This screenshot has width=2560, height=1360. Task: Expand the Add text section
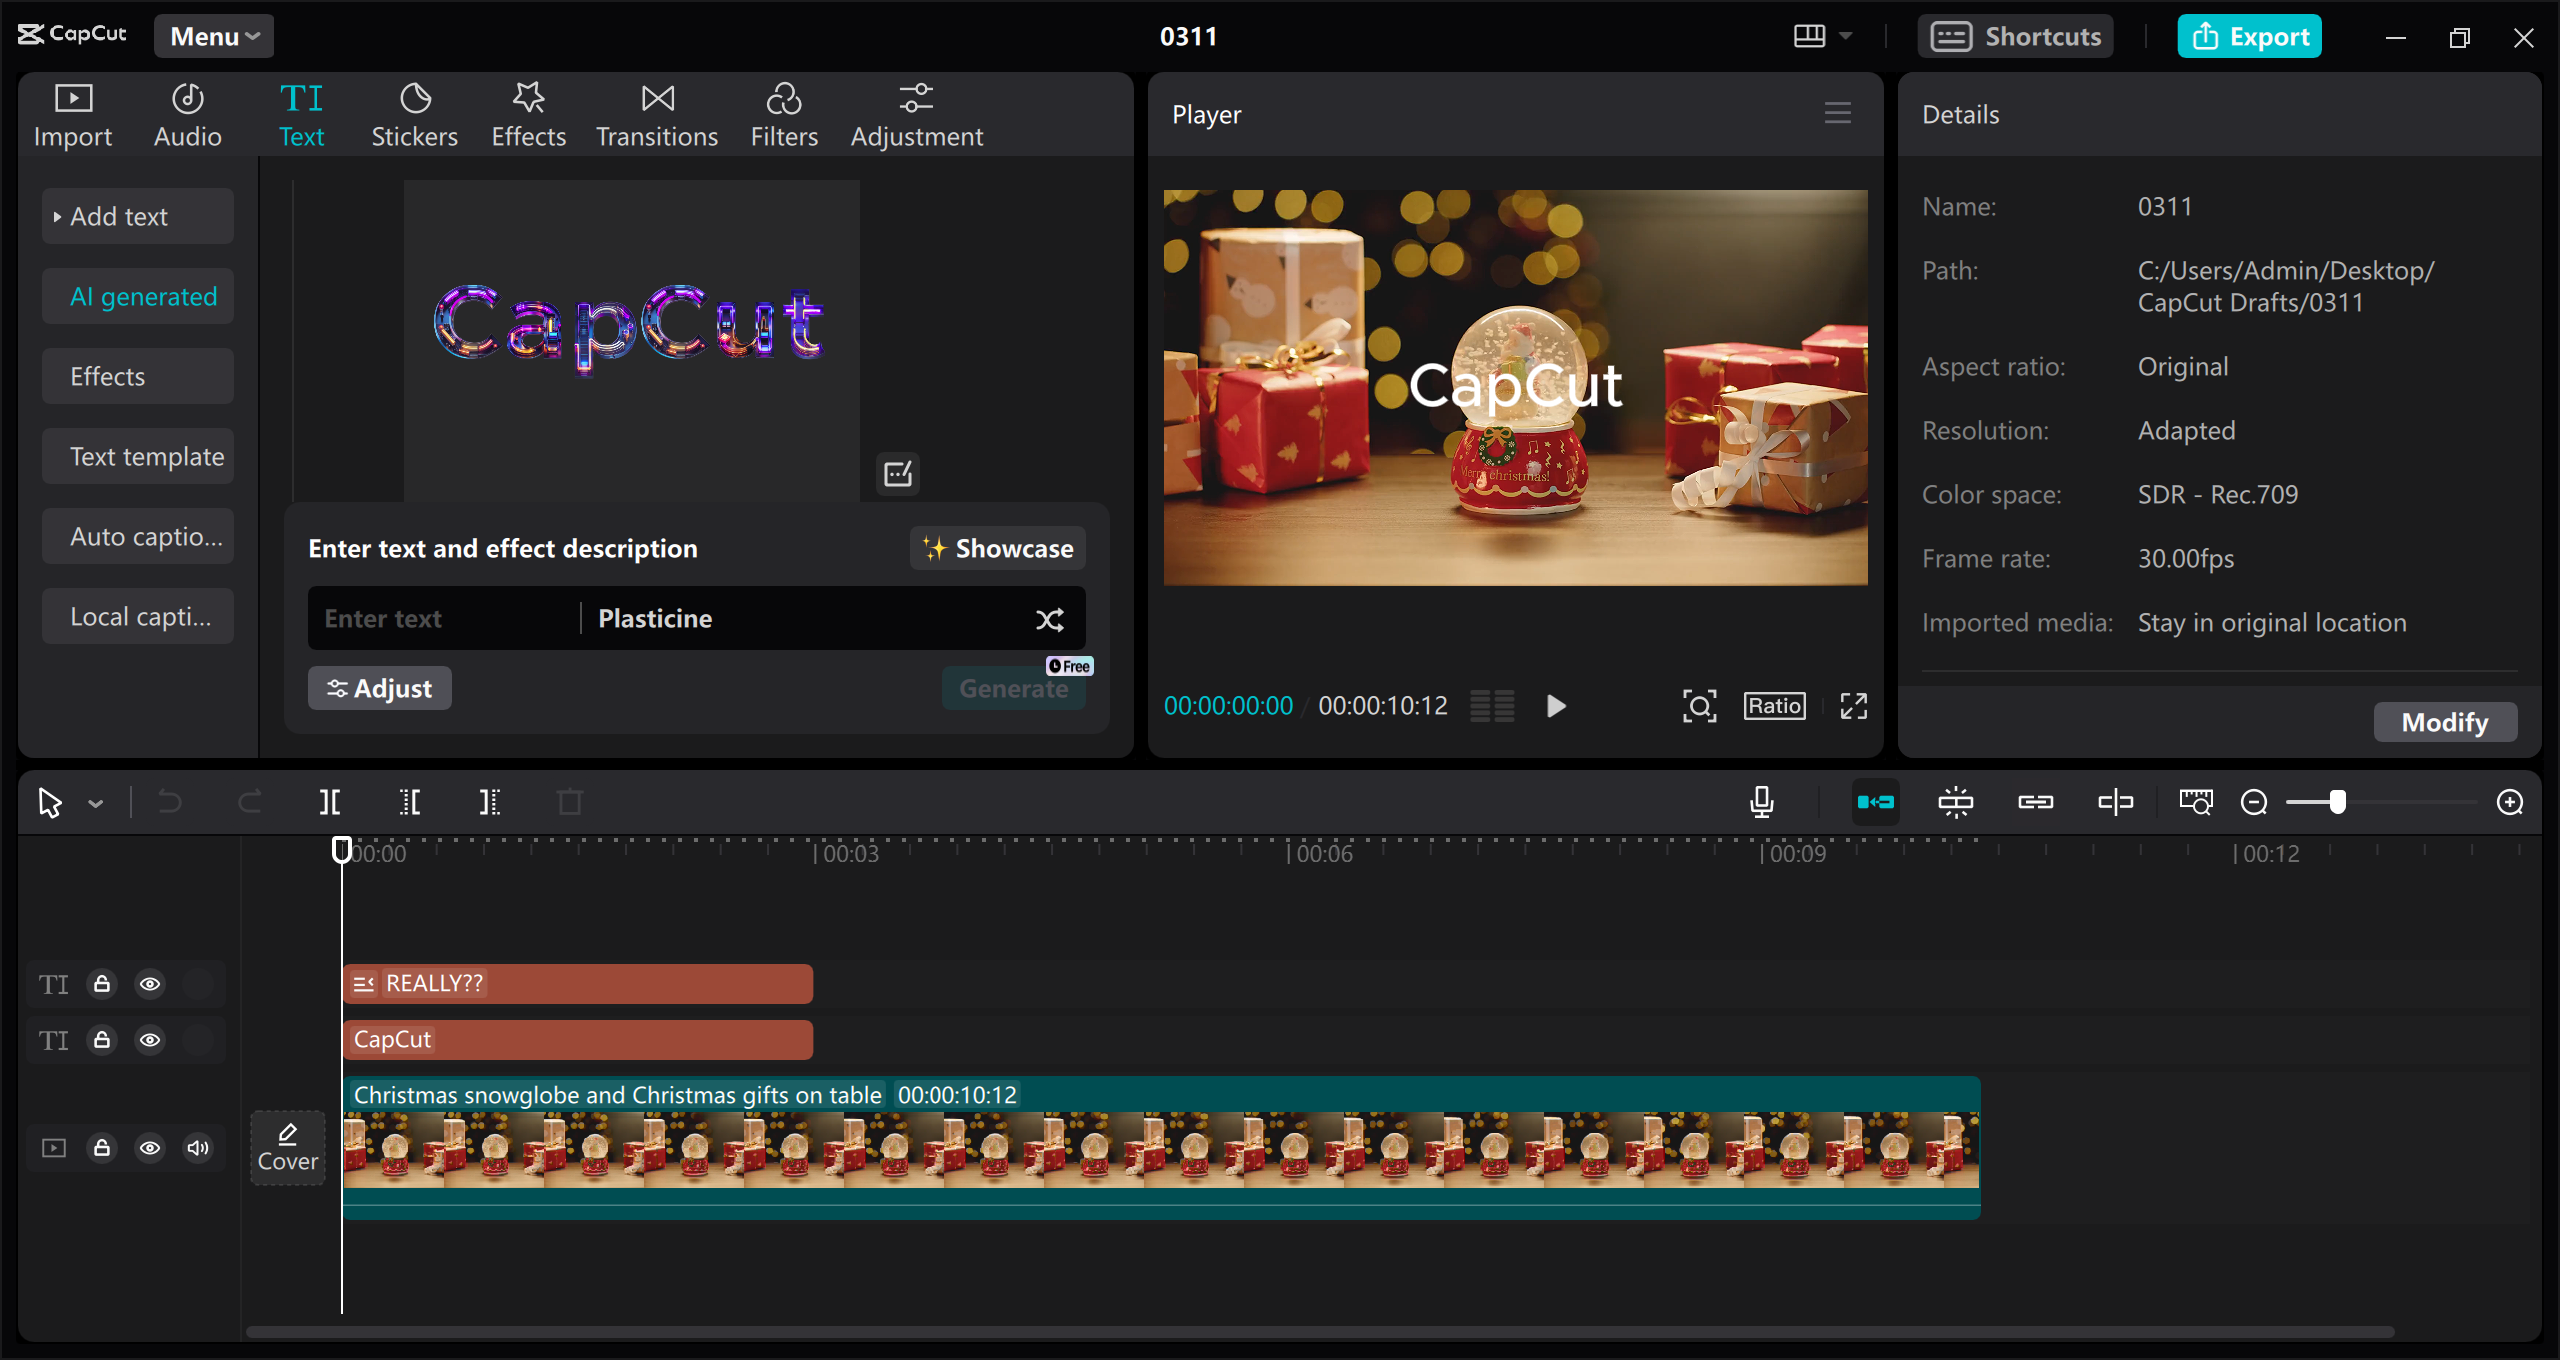tap(137, 215)
